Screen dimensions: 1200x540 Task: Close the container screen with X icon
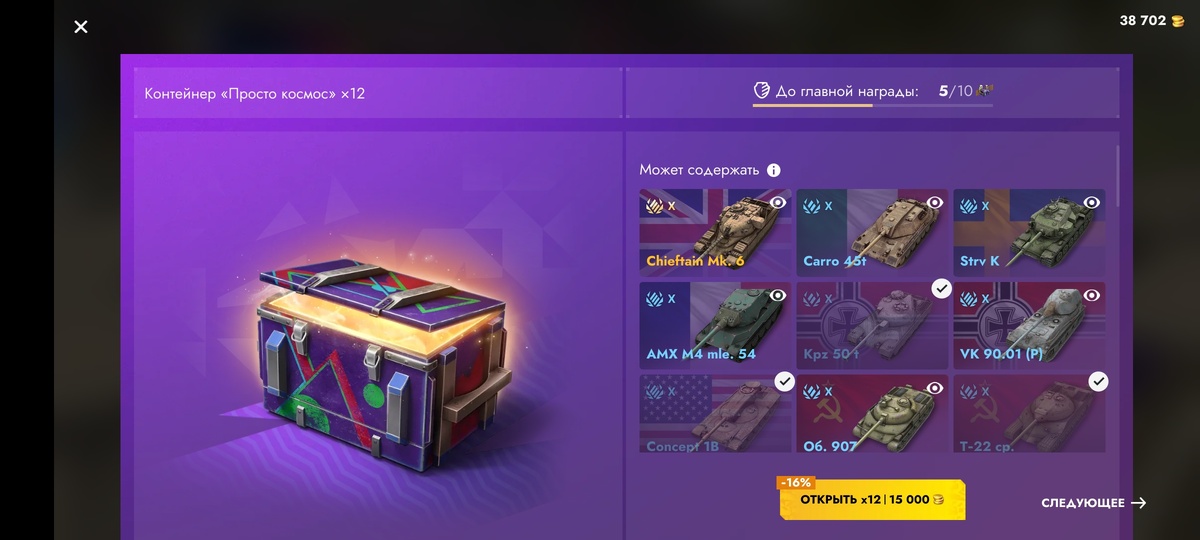(81, 27)
